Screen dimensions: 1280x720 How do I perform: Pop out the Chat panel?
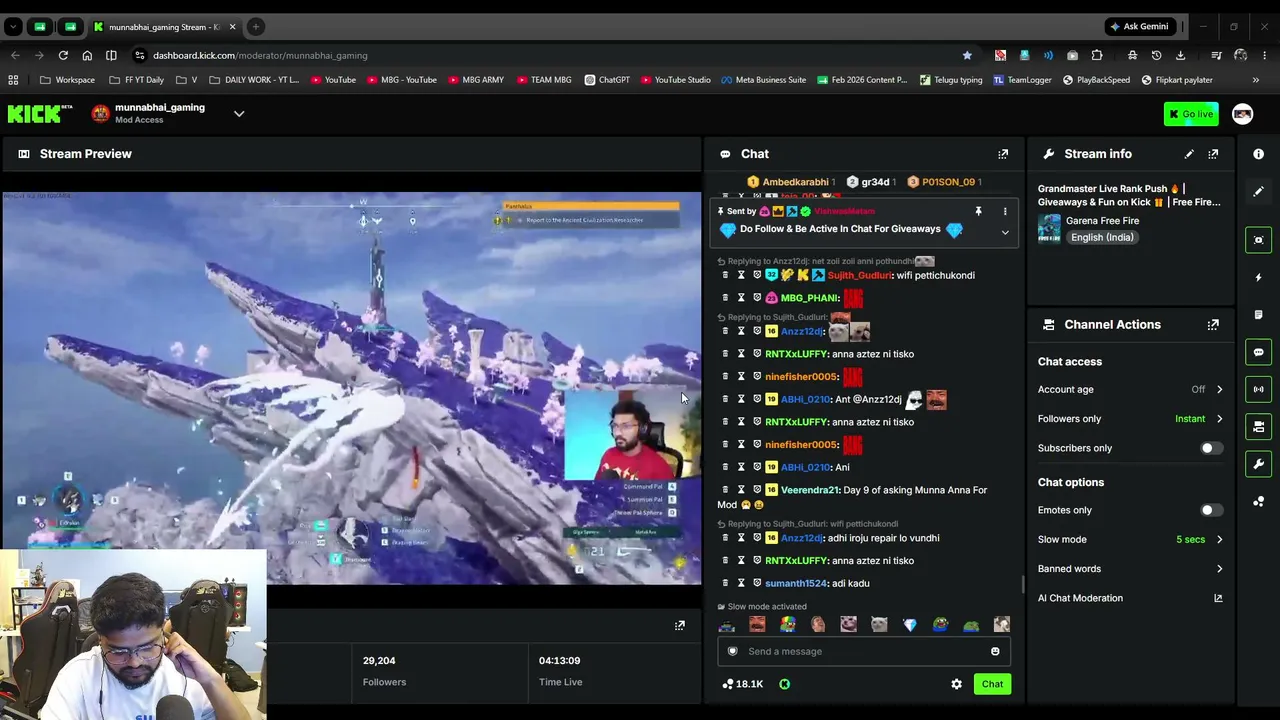click(1003, 154)
